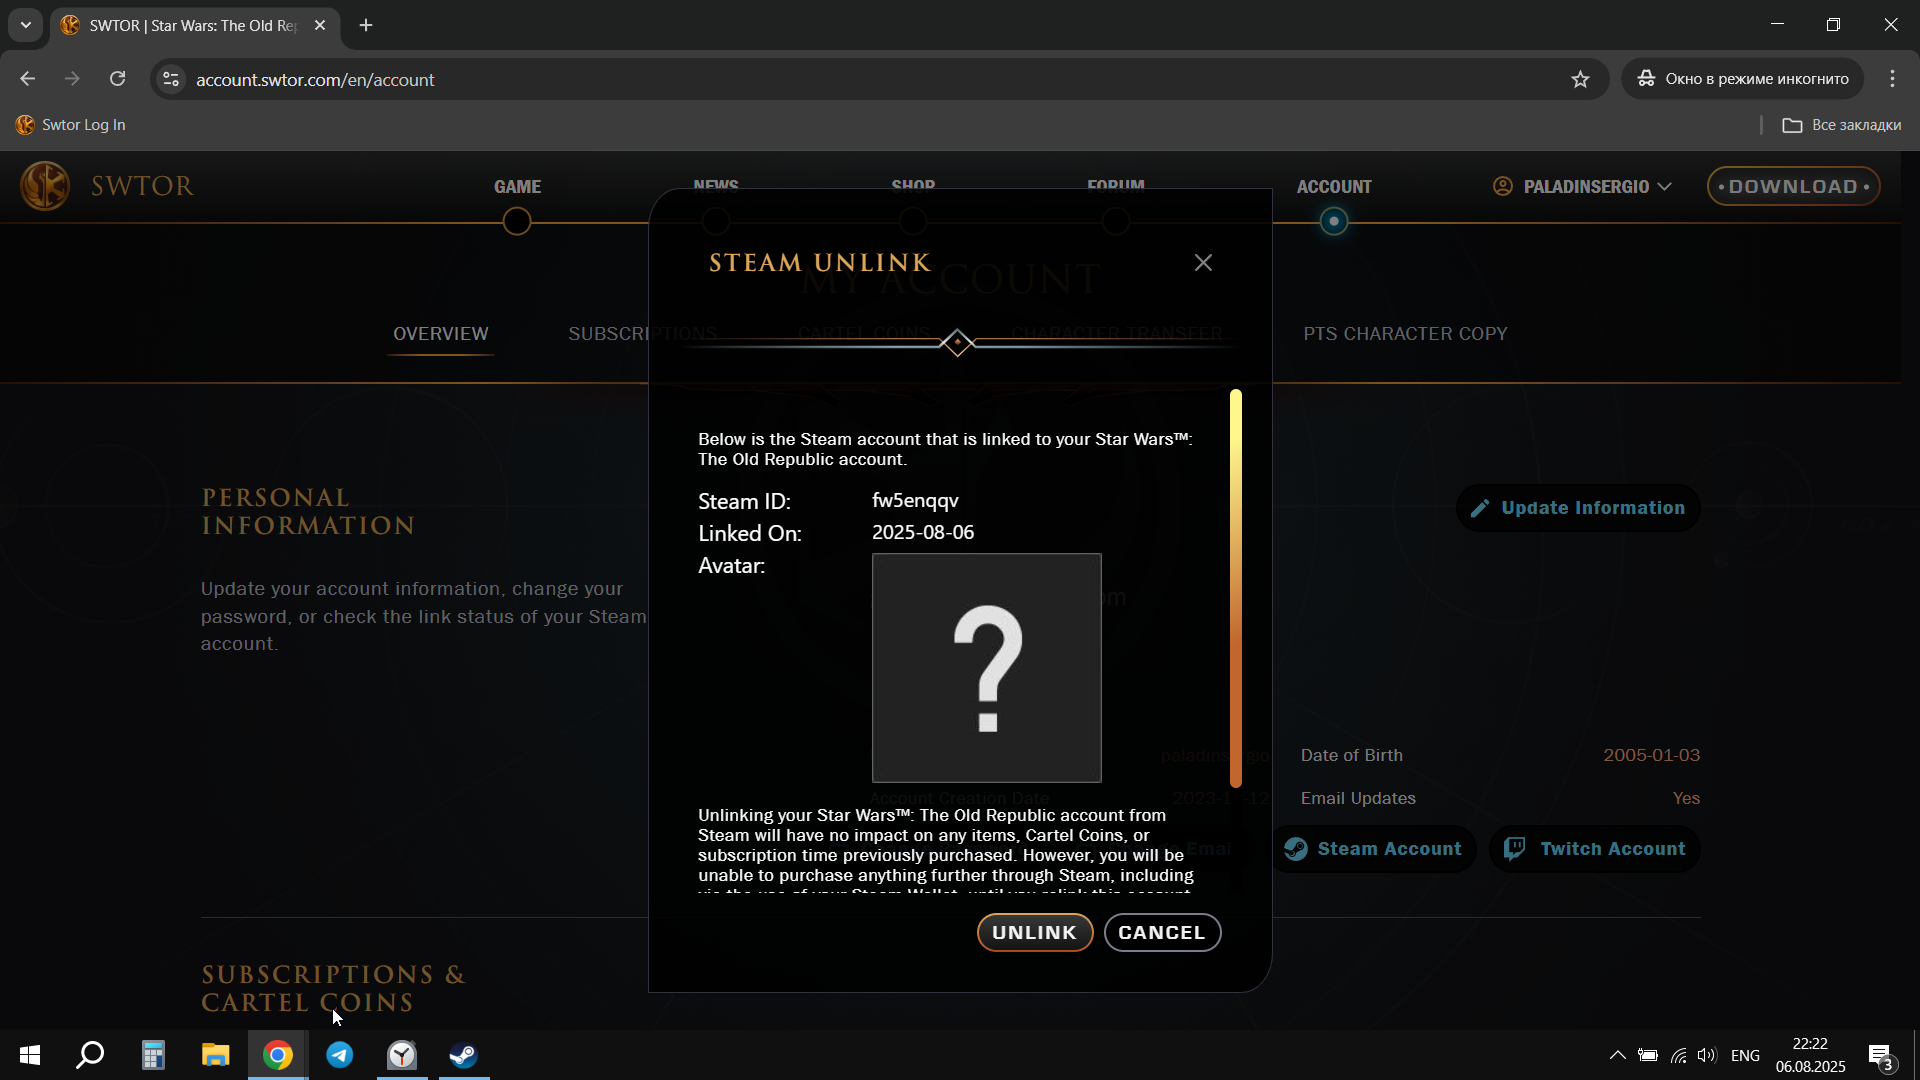Click the Steam ID value fw5enqqv
This screenshot has width=1920, height=1080.
[915, 501]
